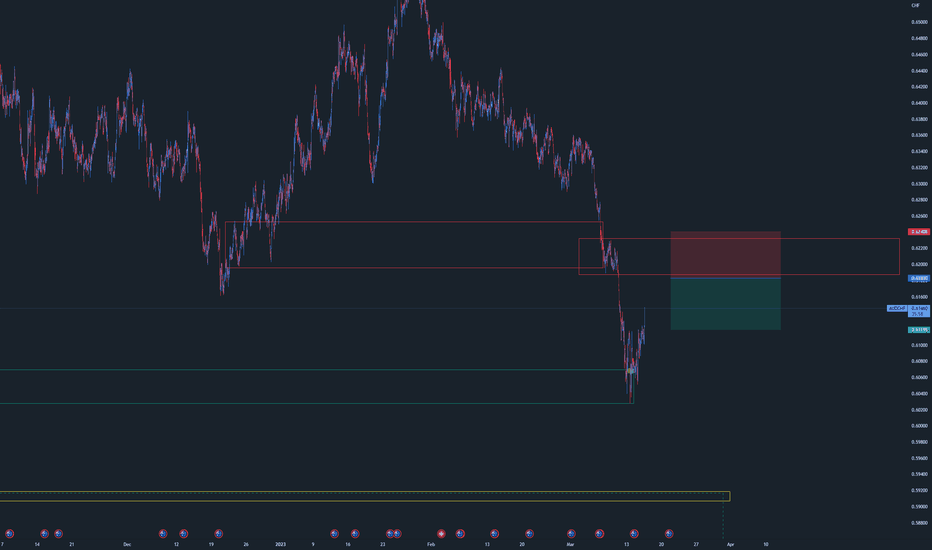Click the 2023 label on the time axis

(x=281, y=544)
